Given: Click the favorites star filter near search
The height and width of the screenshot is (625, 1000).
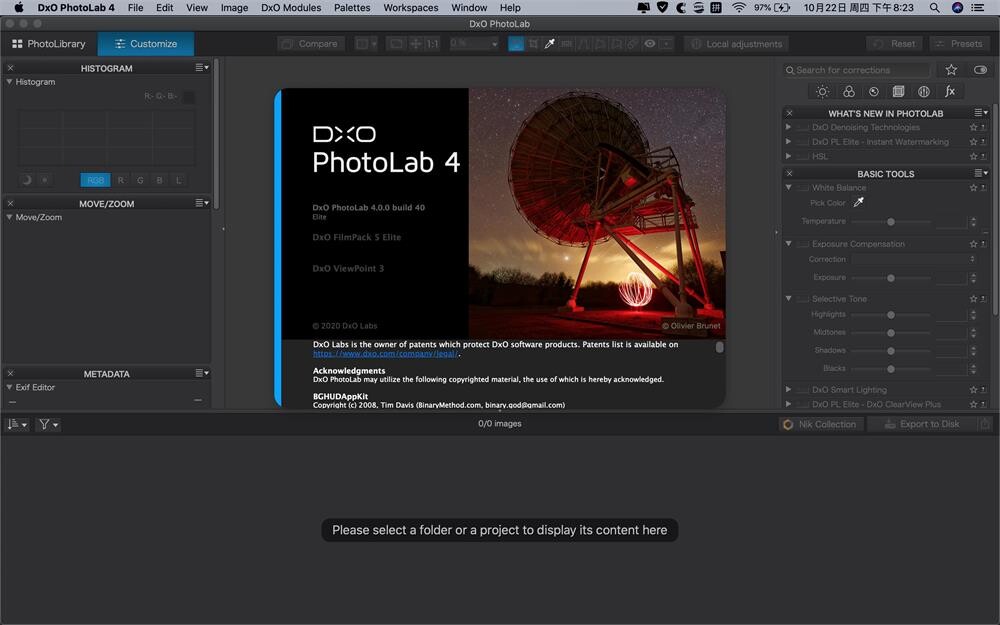Looking at the screenshot, I should (x=951, y=70).
